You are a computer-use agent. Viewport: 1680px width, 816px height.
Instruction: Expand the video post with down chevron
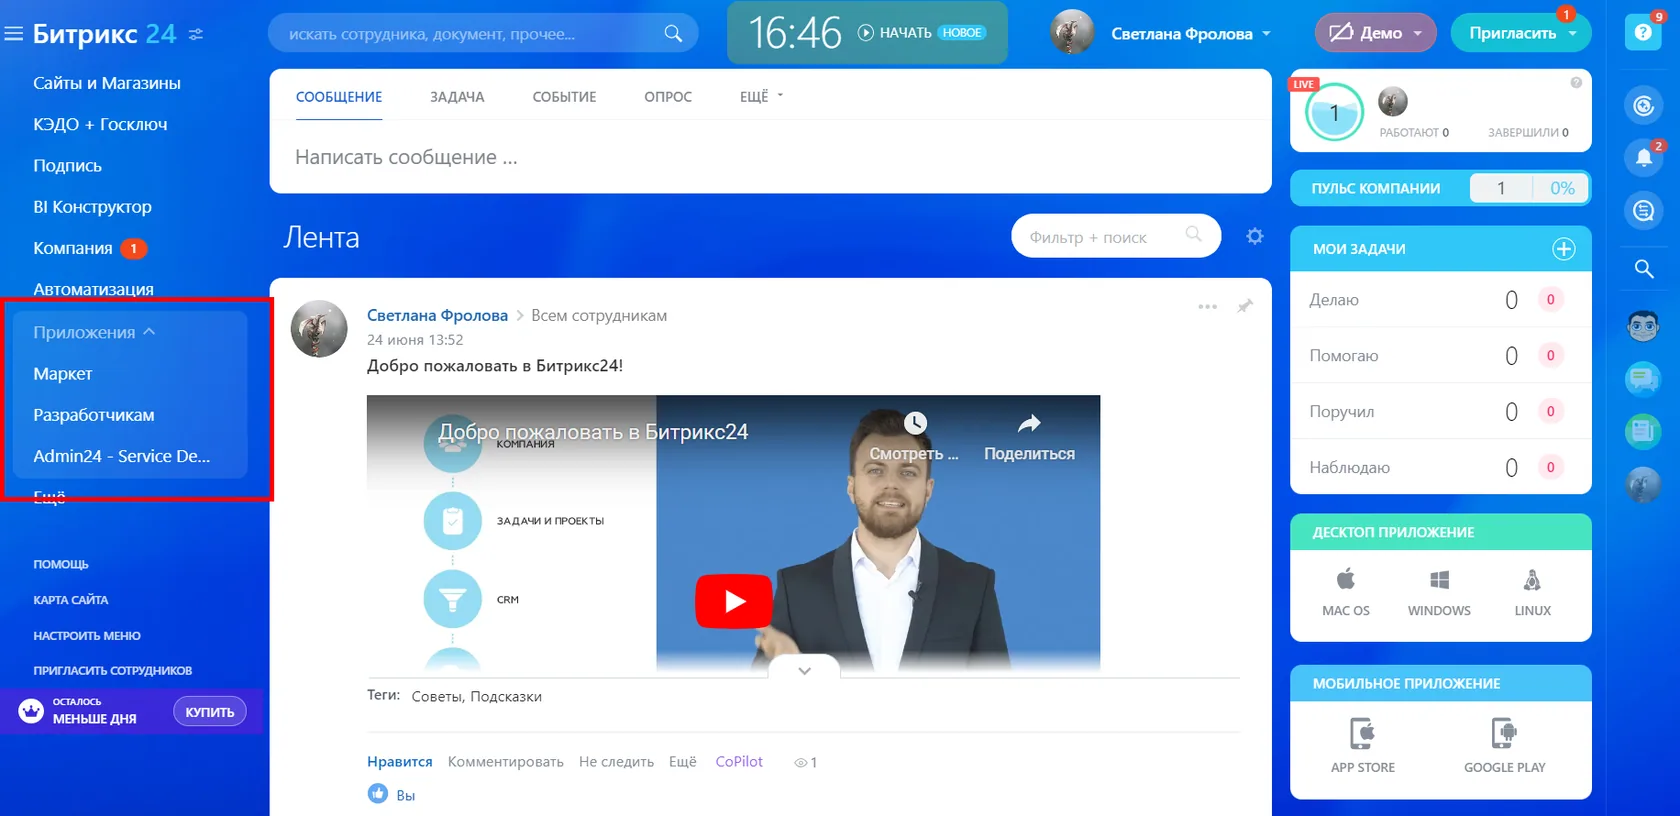pos(804,671)
